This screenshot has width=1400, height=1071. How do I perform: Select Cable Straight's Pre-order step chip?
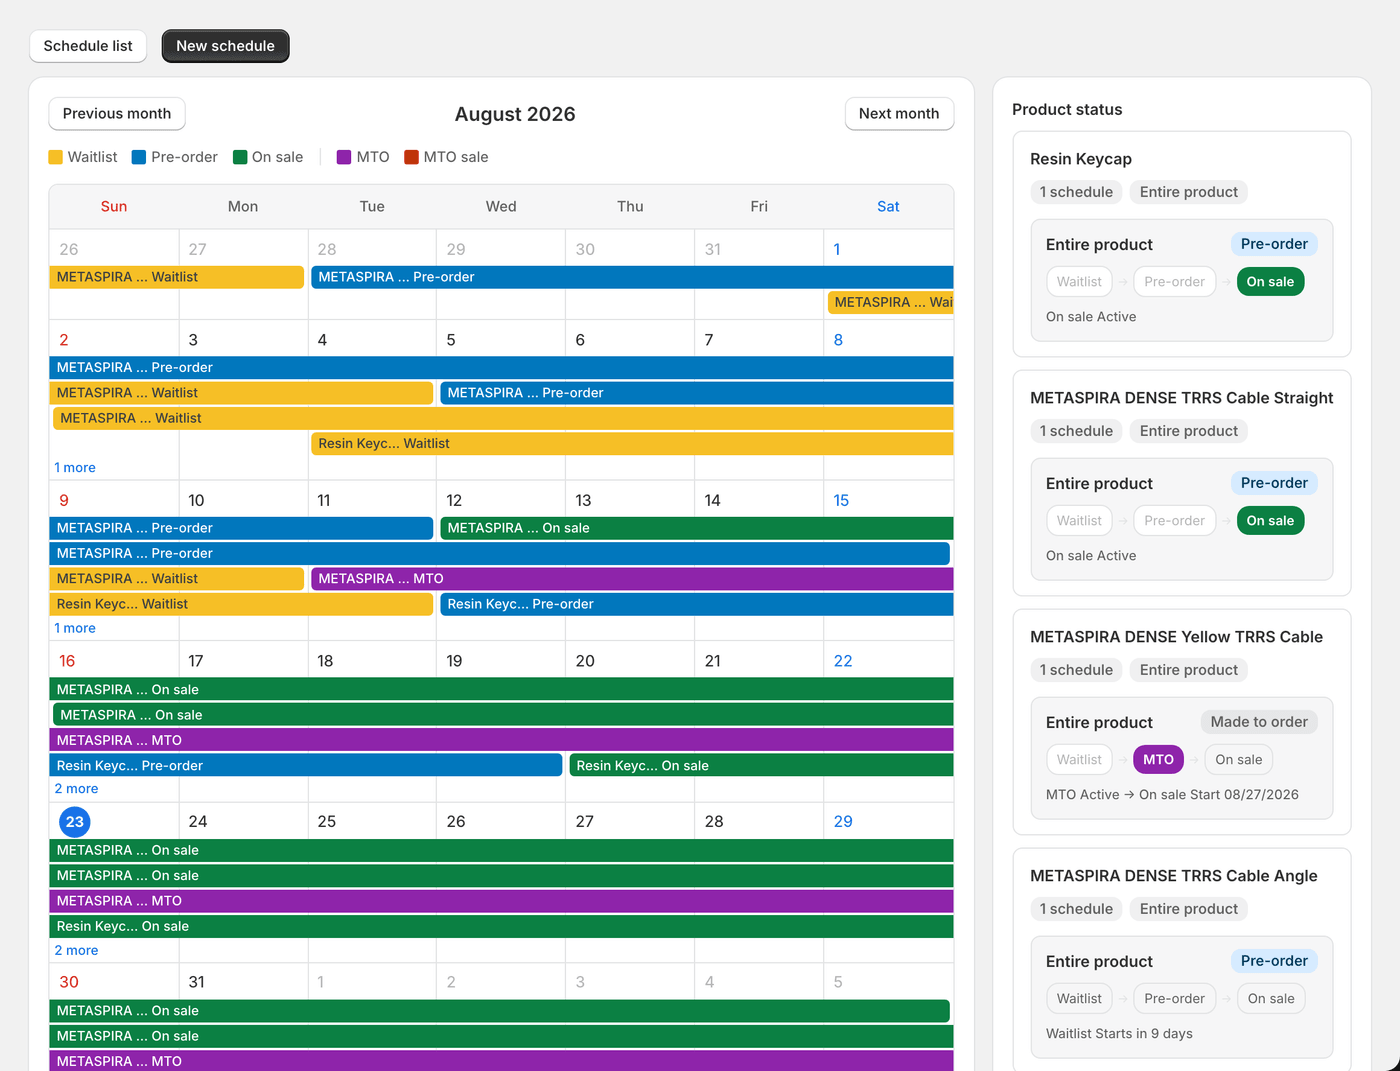click(x=1174, y=521)
